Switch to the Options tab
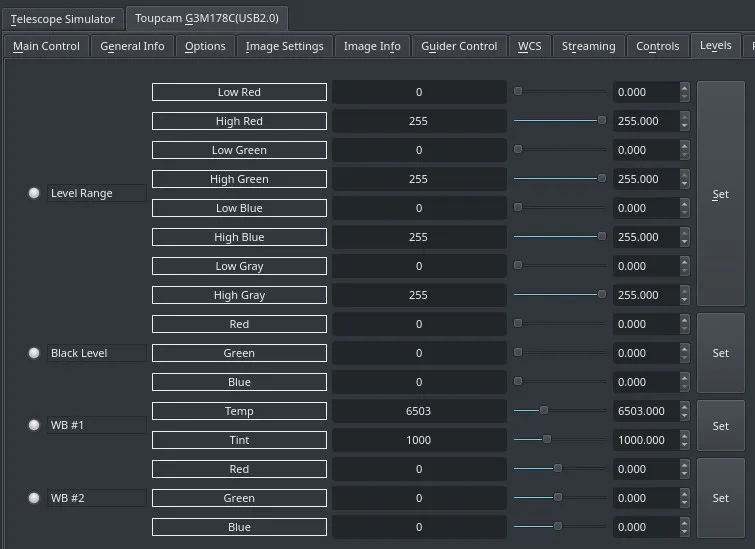Screen dimensions: 755x549 coord(205,46)
